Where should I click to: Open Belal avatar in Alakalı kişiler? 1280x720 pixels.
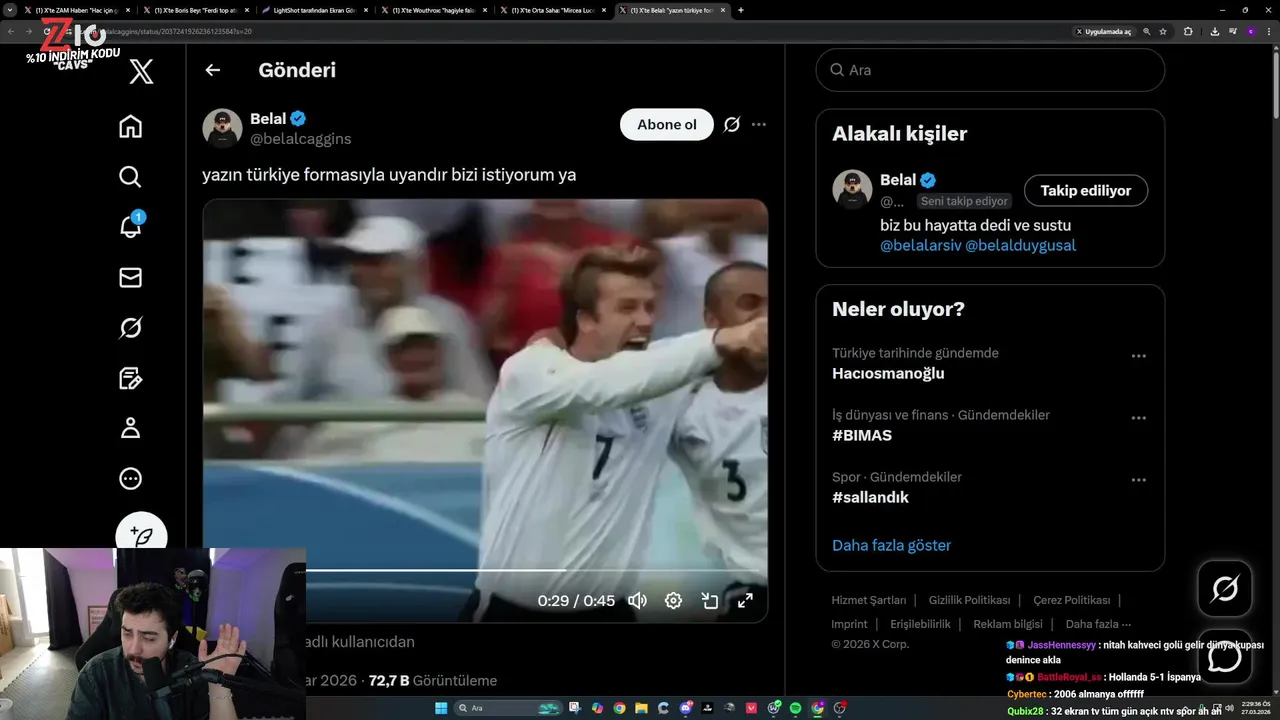pyautogui.click(x=852, y=189)
